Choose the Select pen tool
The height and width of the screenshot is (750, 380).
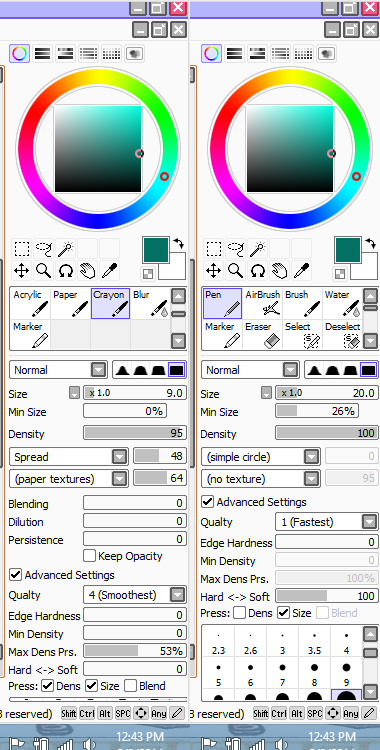pyautogui.click(x=302, y=334)
